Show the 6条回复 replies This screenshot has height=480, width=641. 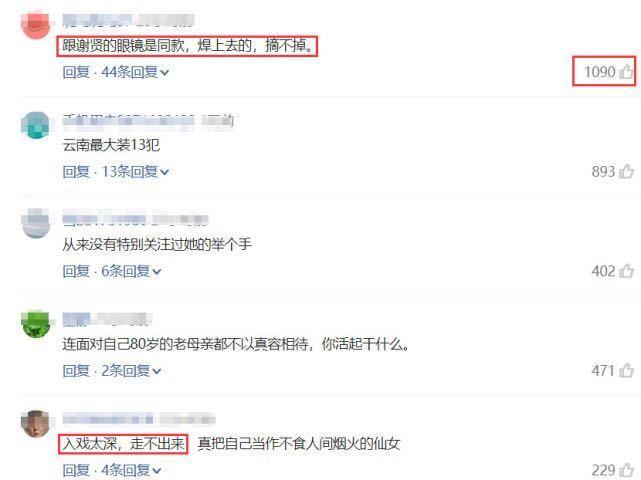(x=131, y=271)
